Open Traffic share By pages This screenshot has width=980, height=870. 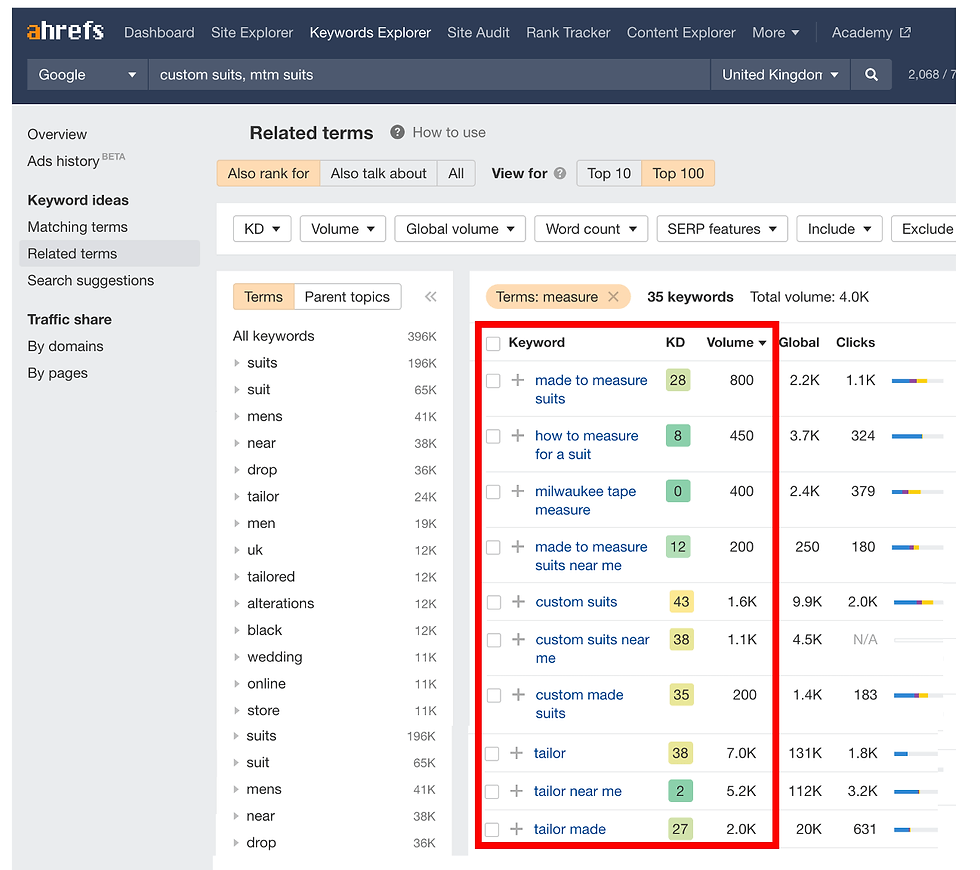tap(58, 373)
